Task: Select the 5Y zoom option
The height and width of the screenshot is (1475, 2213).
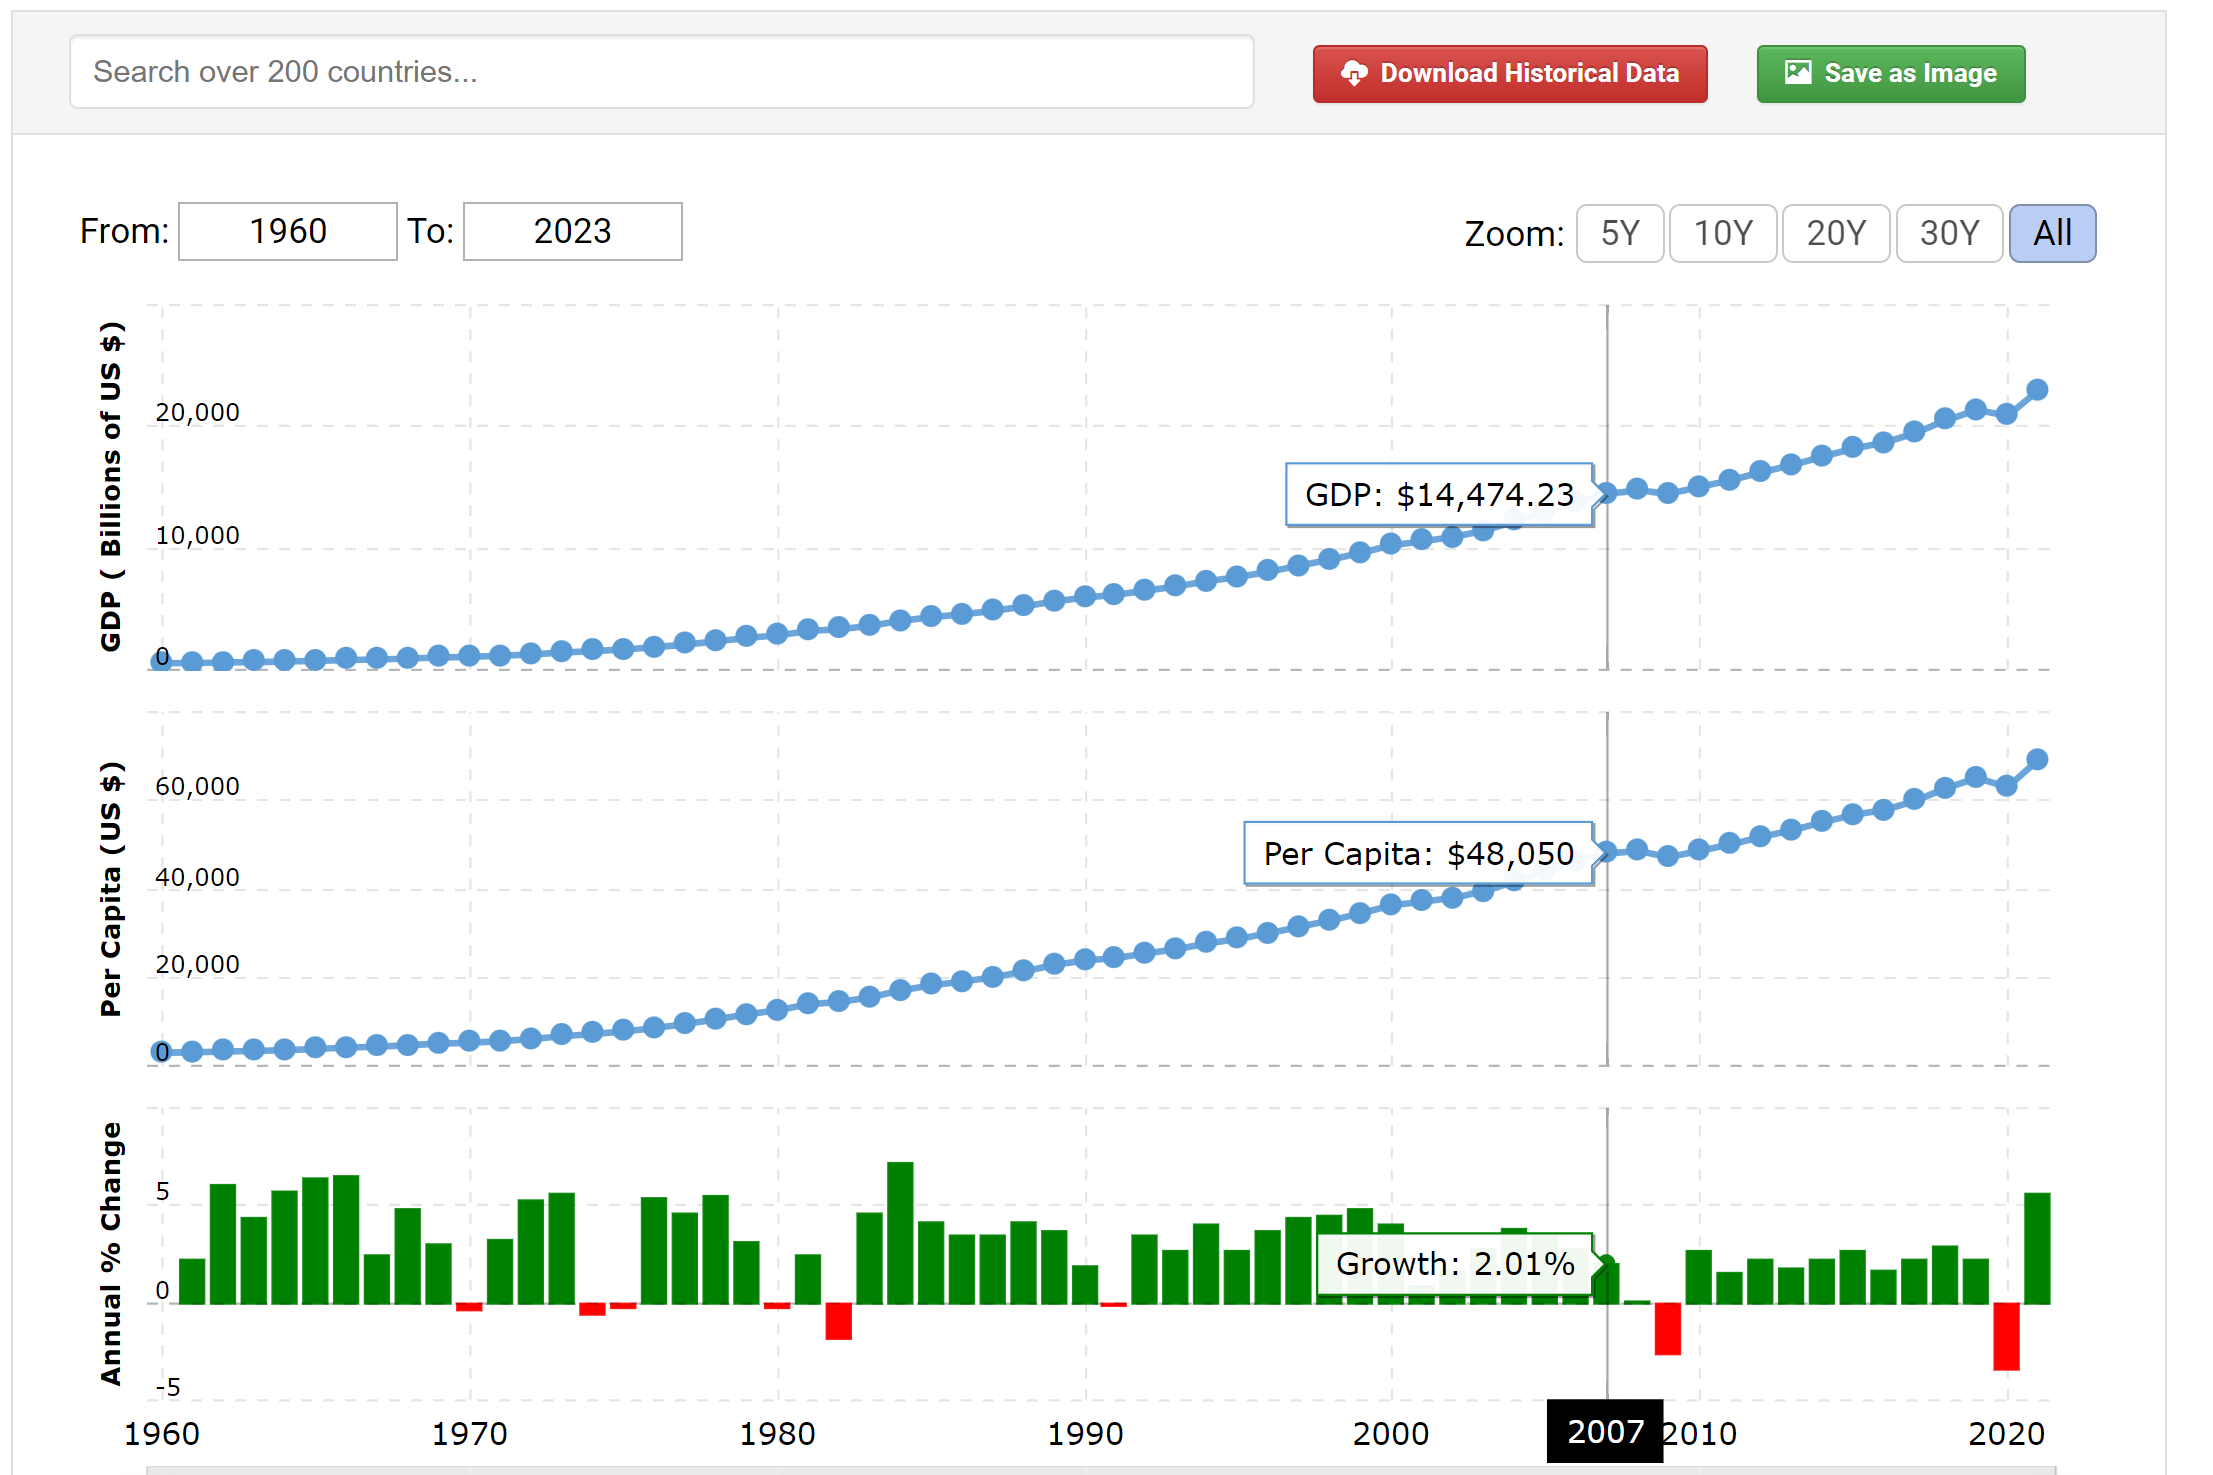Action: 1619,234
